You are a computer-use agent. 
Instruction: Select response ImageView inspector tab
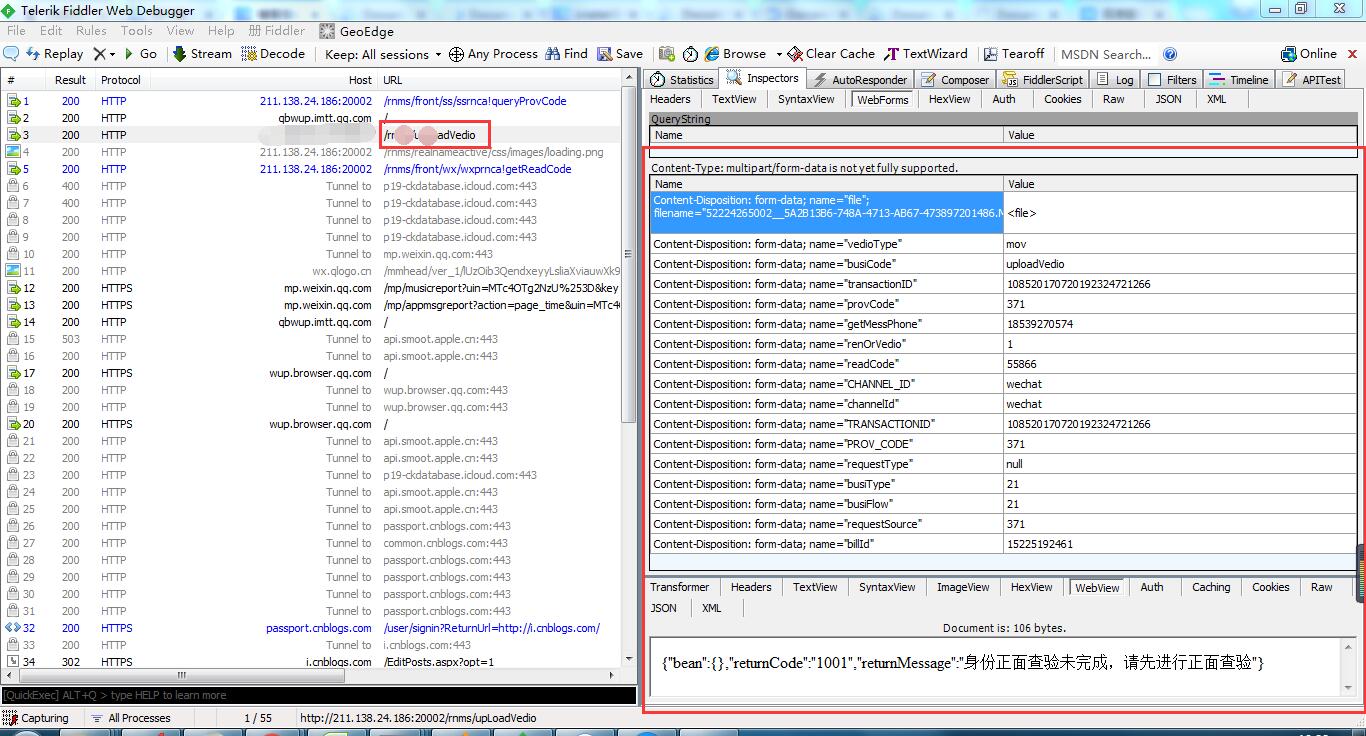coord(963,587)
